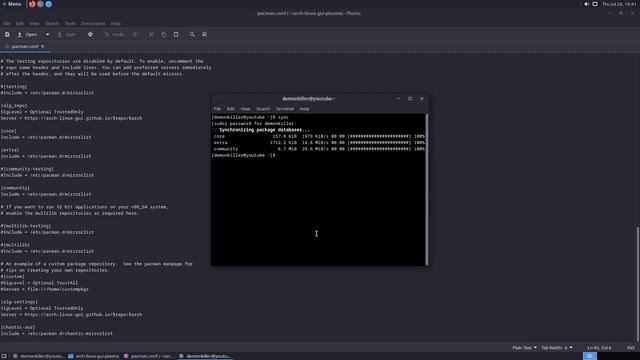Click the INS insert mode indicator
Image resolution: width=640 pixels, height=360 pixels.
tap(631, 348)
